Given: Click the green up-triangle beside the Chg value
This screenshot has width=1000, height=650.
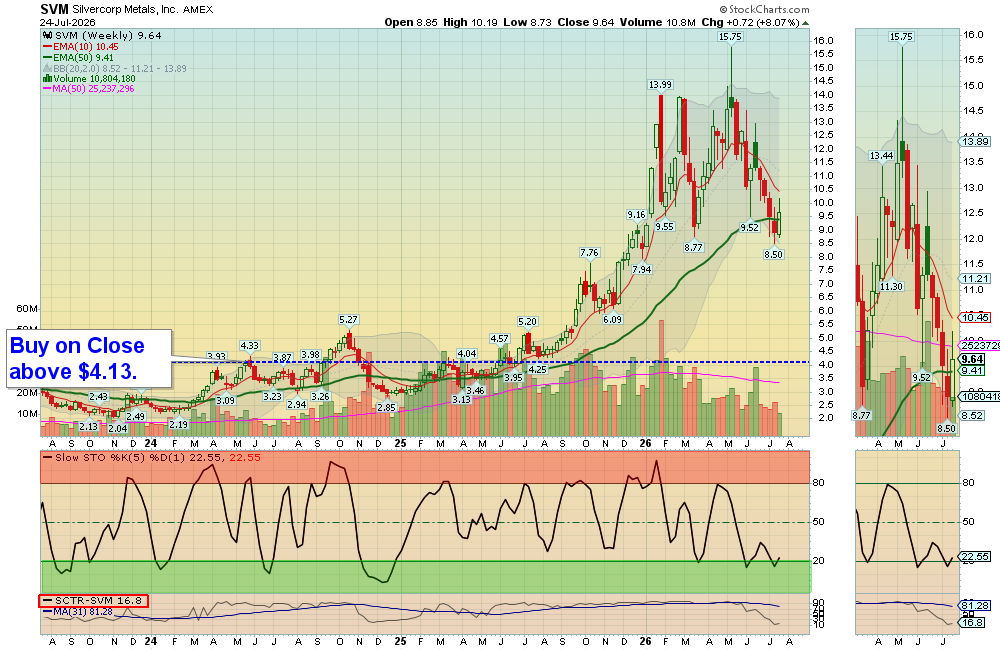Looking at the screenshot, I should click(805, 23).
